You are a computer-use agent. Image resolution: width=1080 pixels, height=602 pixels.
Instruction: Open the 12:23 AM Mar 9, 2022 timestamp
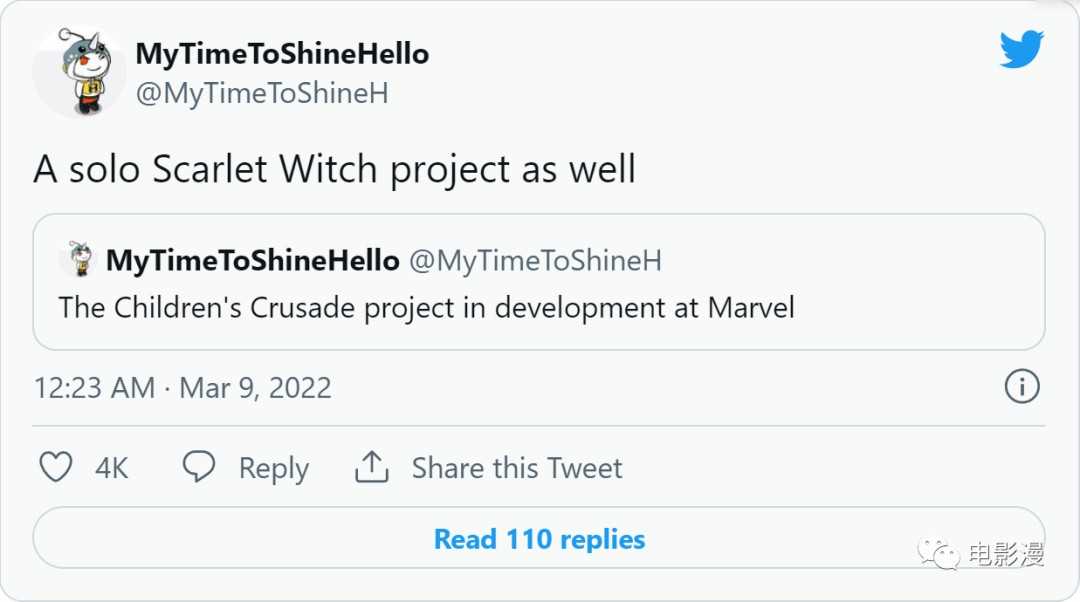(183, 388)
